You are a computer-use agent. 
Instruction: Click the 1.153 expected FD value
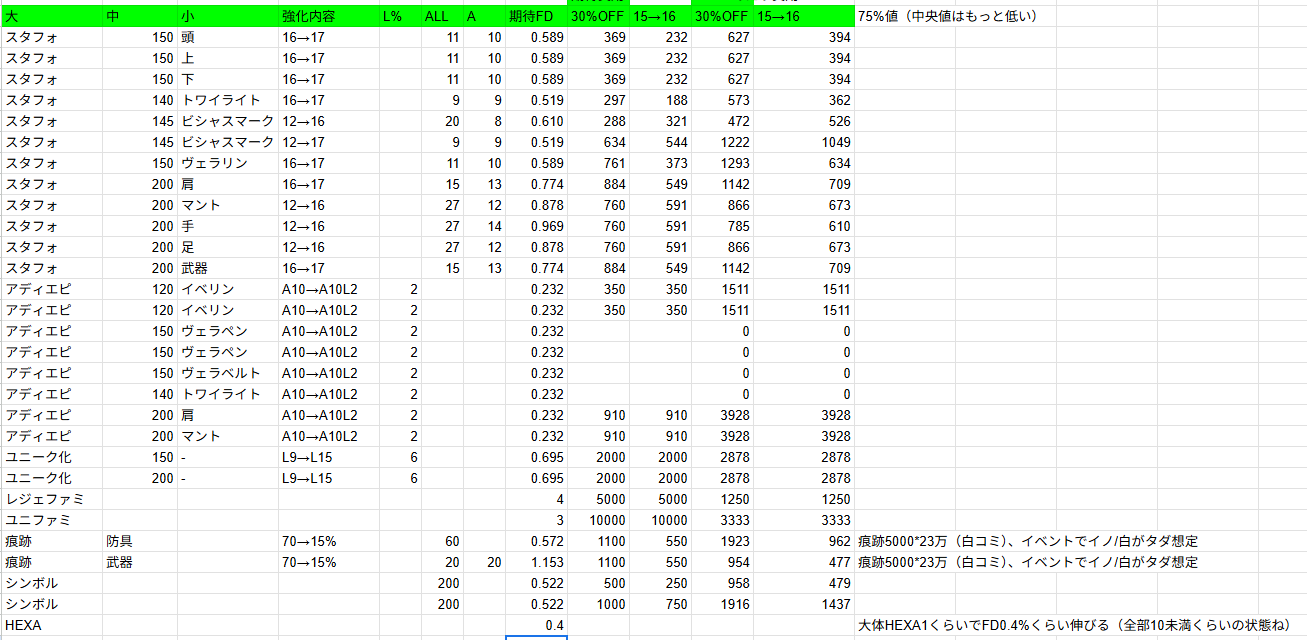pos(537,562)
